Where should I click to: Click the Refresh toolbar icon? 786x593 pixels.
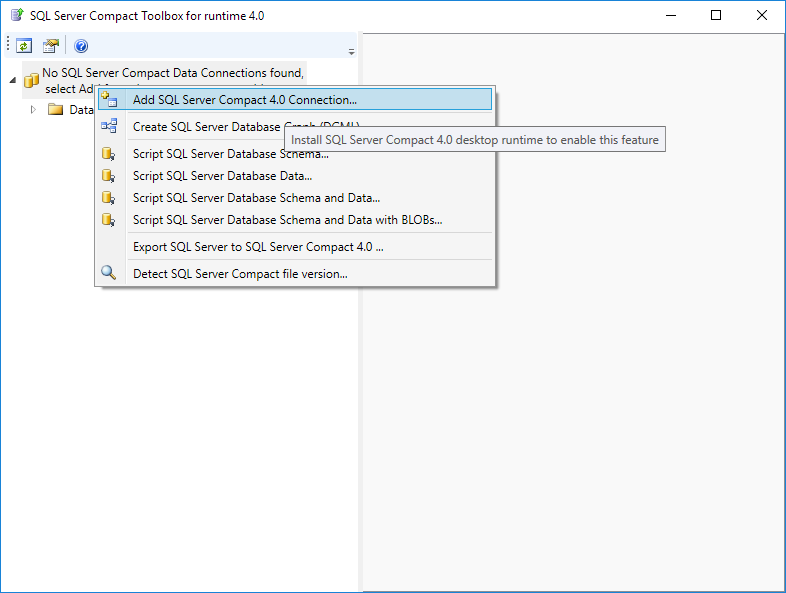(24, 46)
